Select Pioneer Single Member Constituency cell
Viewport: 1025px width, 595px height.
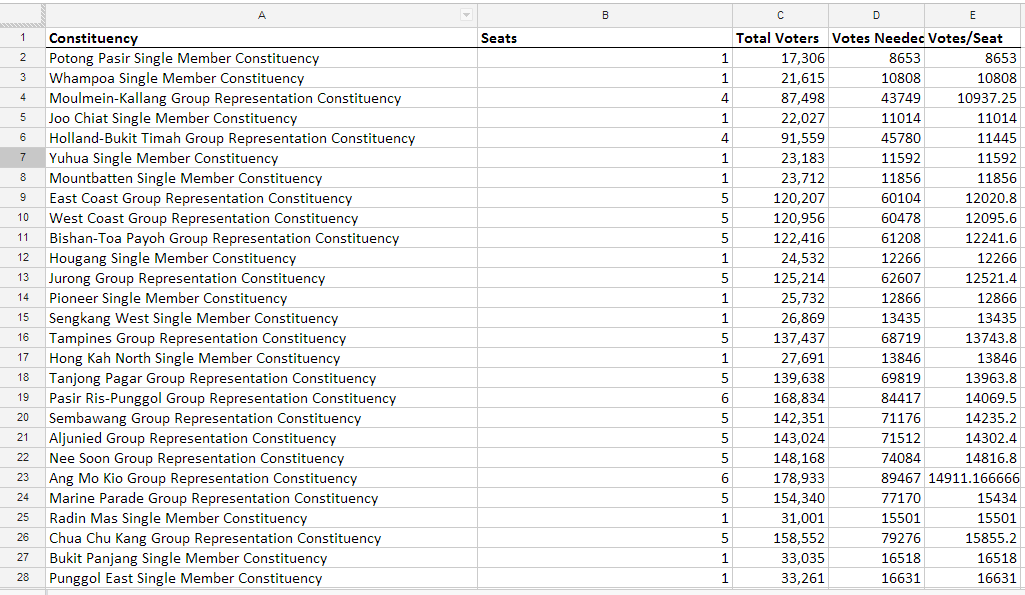261,298
